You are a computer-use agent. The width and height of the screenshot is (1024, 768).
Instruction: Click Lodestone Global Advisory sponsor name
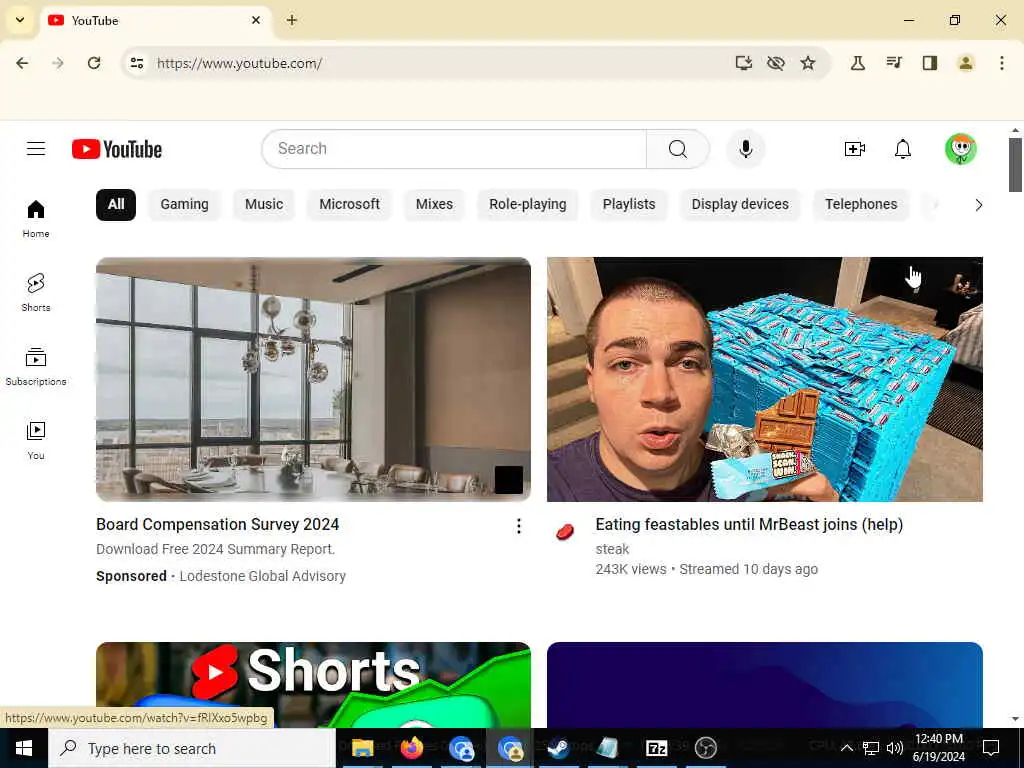coord(263,576)
